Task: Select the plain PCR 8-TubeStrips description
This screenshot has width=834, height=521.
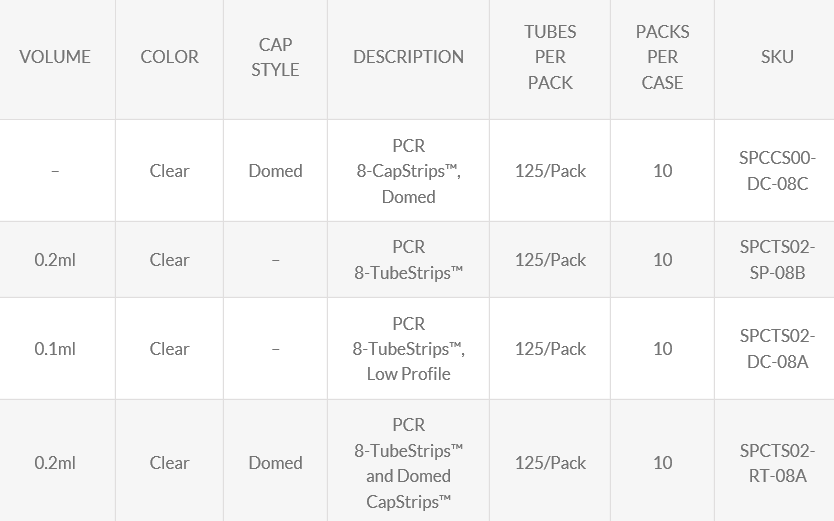Action: tap(408, 260)
